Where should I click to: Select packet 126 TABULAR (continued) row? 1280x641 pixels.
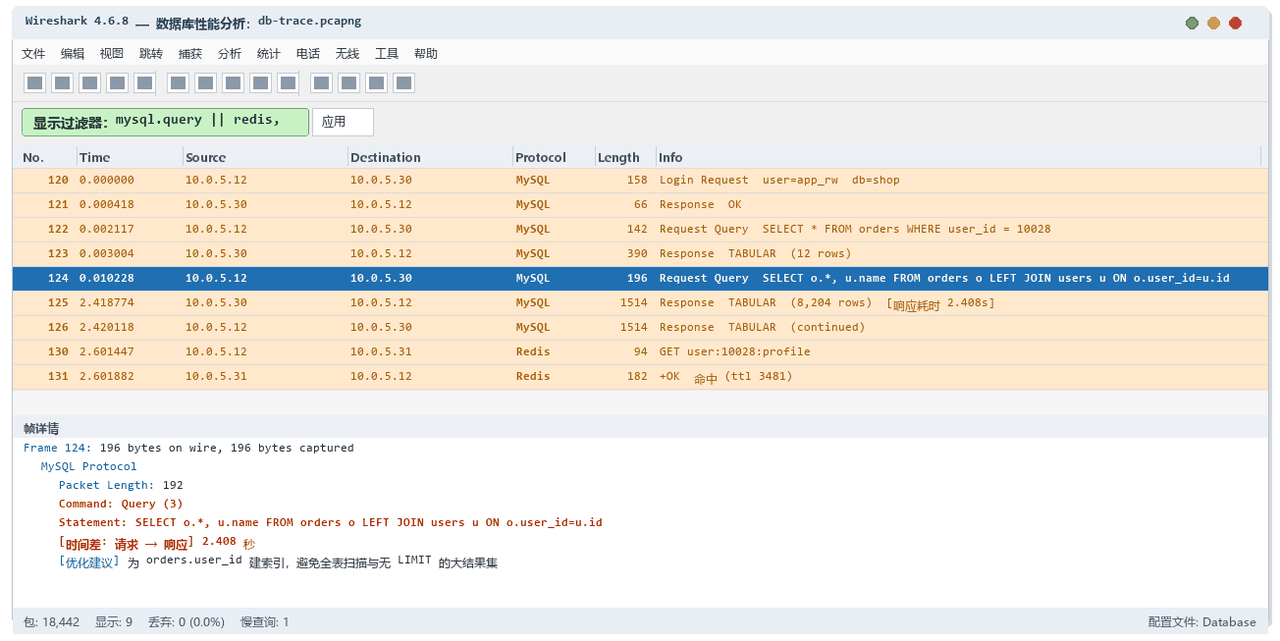[x=640, y=327]
